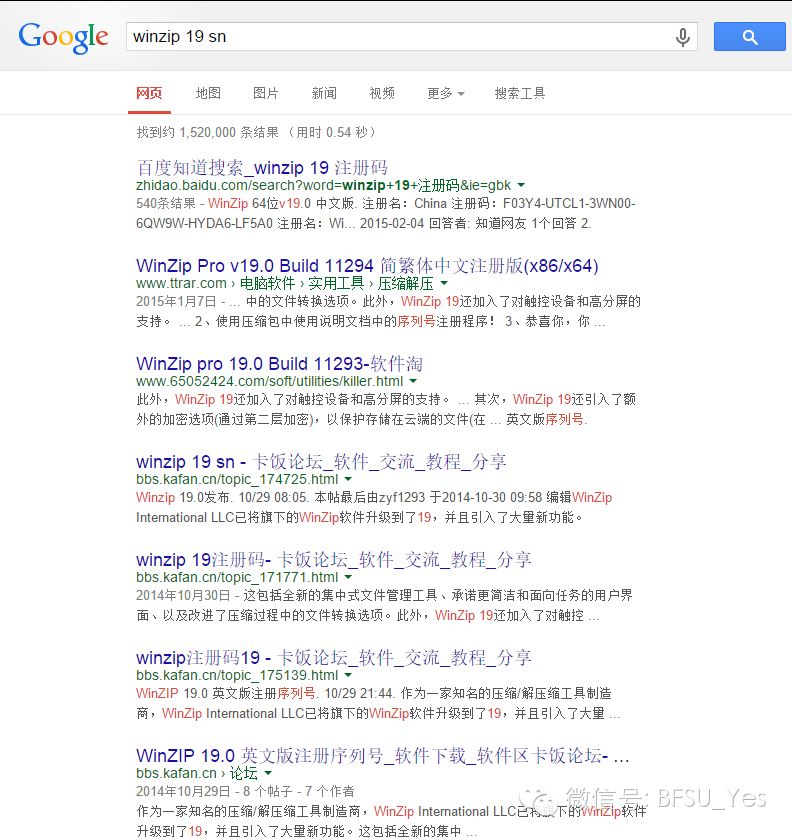Click the 电脑软件 breadcrumb link
792x840 pixels.
pos(267,283)
